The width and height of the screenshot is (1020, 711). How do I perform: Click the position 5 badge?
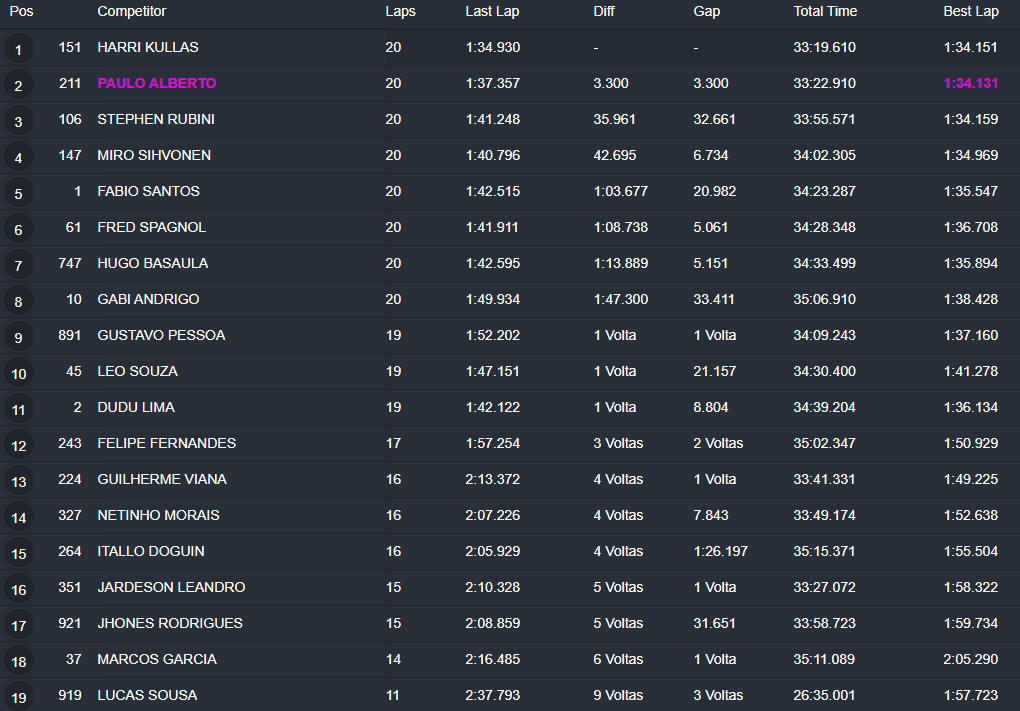coord(18,193)
